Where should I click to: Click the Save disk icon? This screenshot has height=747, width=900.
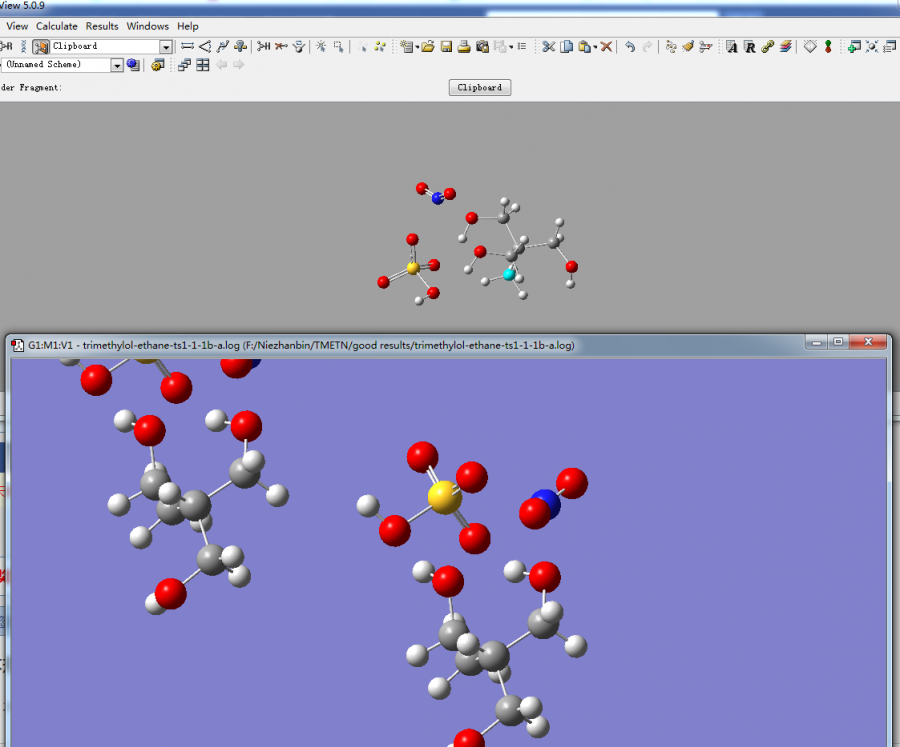(446, 46)
